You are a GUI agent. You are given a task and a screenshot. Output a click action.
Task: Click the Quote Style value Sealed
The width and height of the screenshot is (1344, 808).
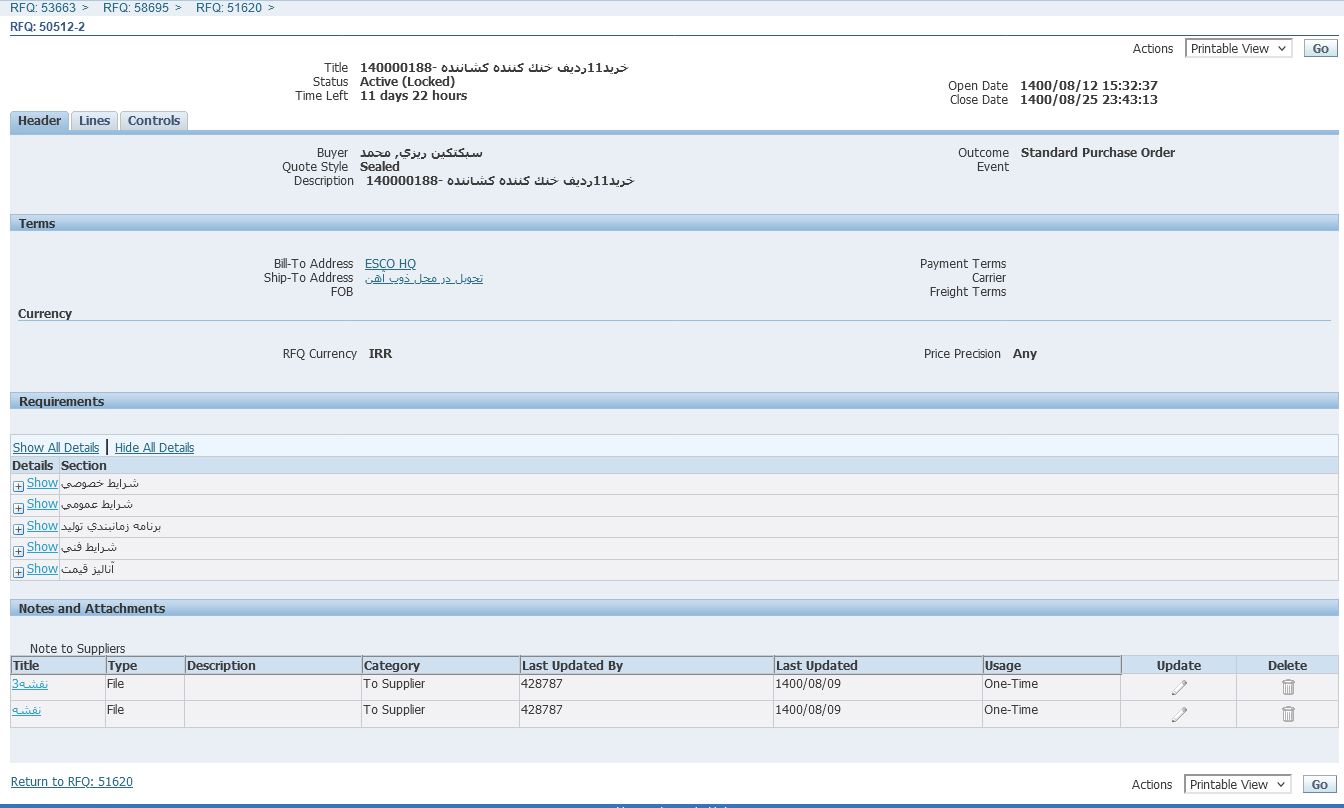tap(380, 167)
